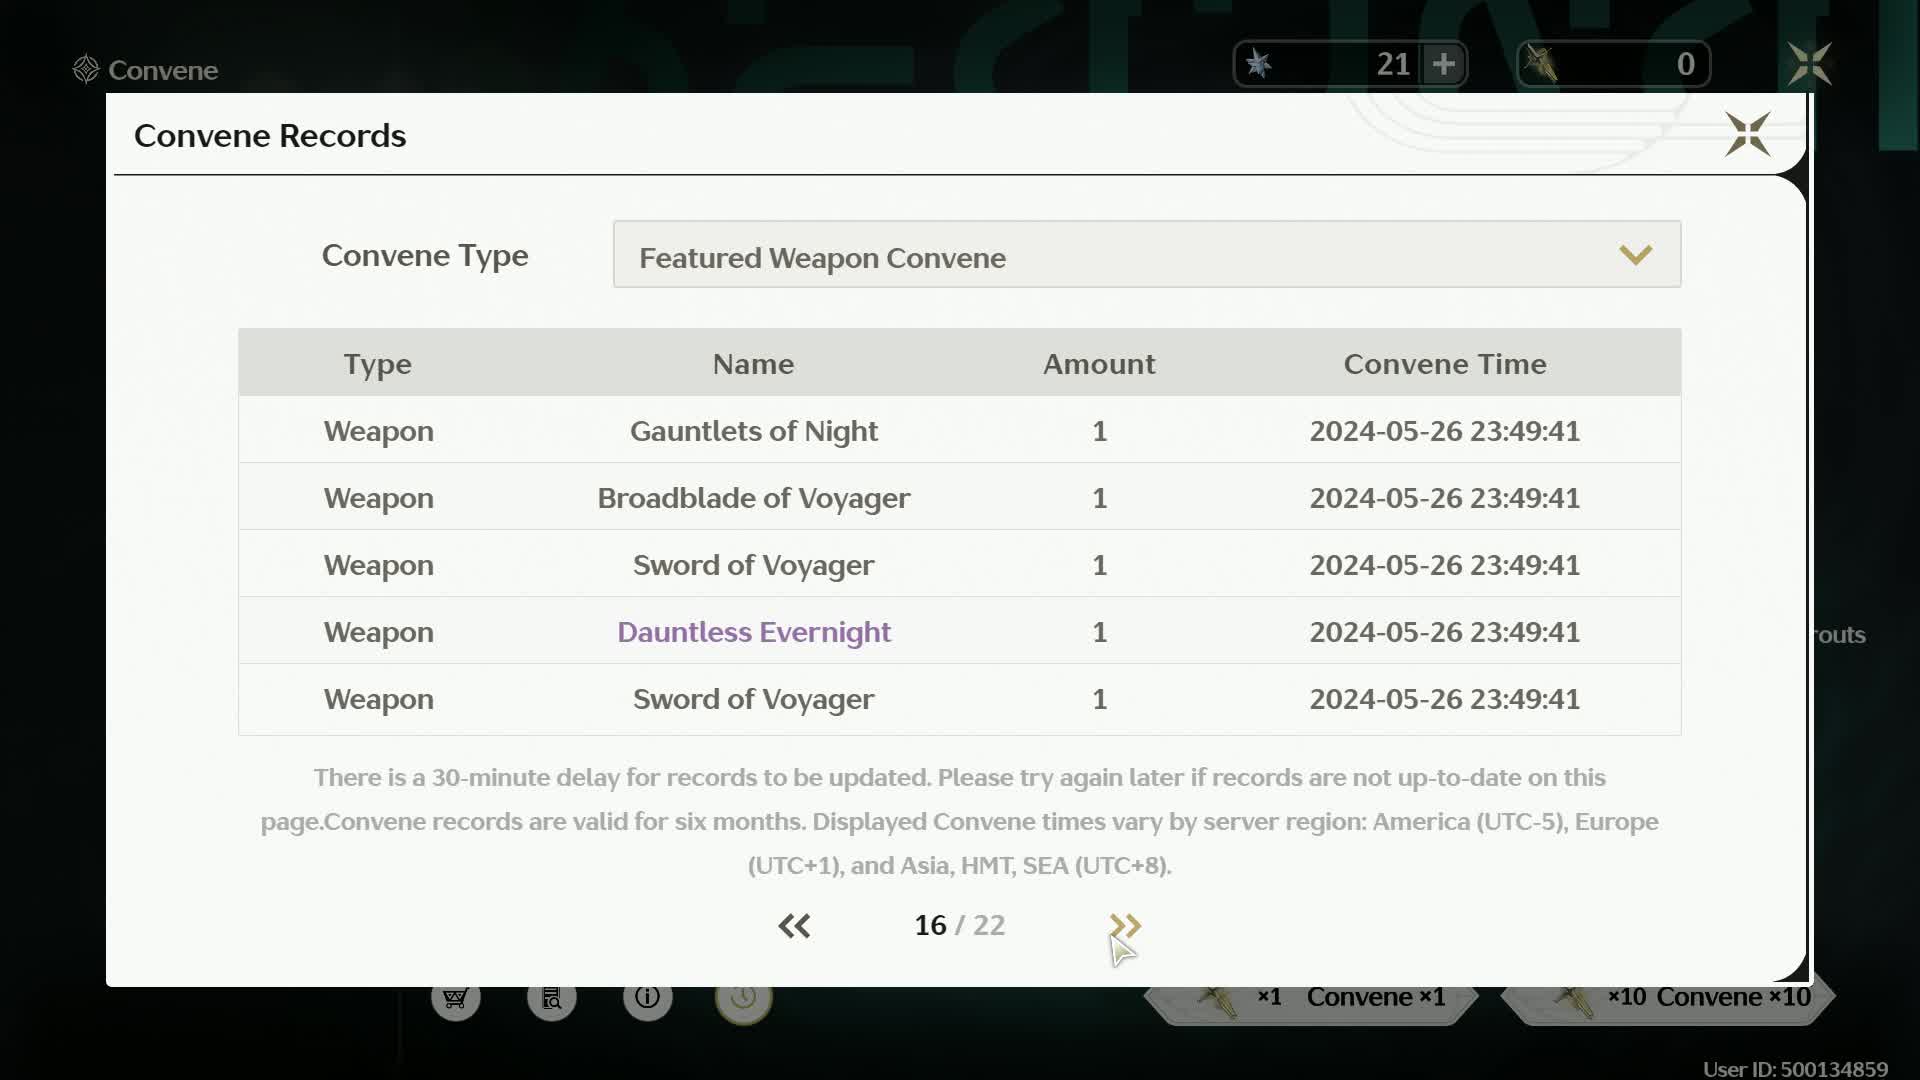Click the page indicator showing 16 / 22
The height and width of the screenshot is (1080, 1920).
[x=959, y=925]
